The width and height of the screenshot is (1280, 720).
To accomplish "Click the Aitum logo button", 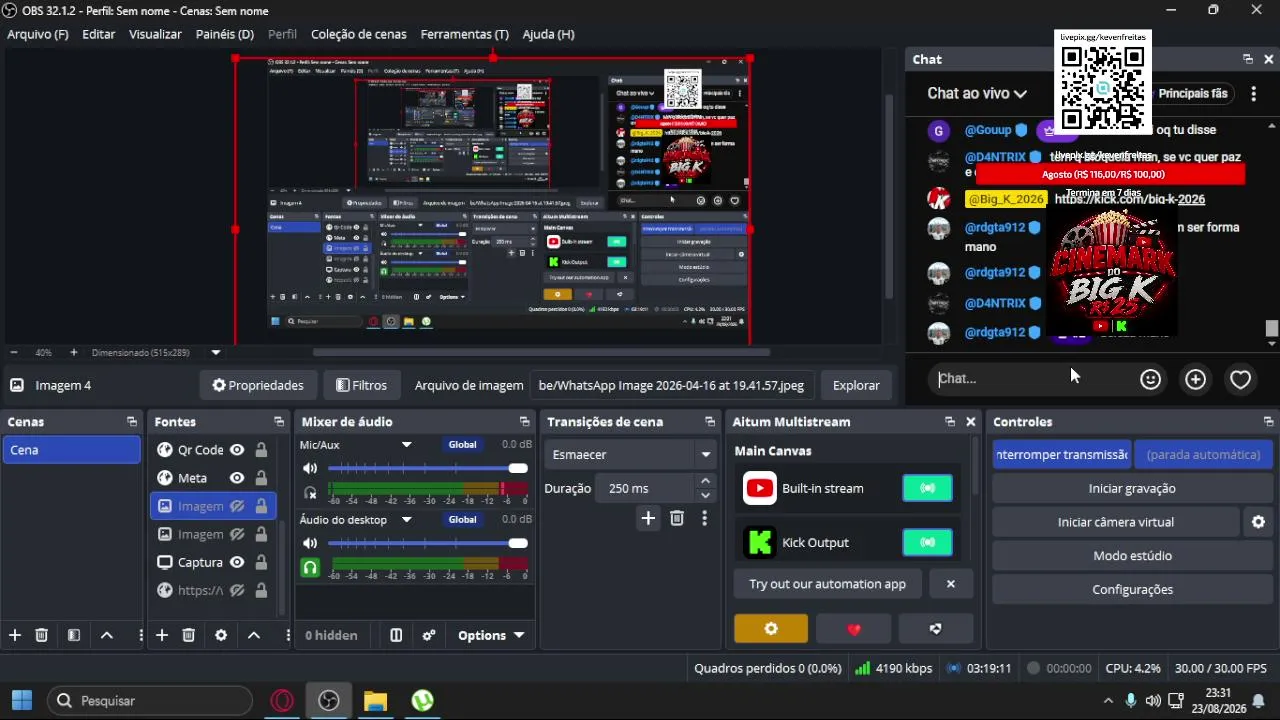I will [935, 628].
